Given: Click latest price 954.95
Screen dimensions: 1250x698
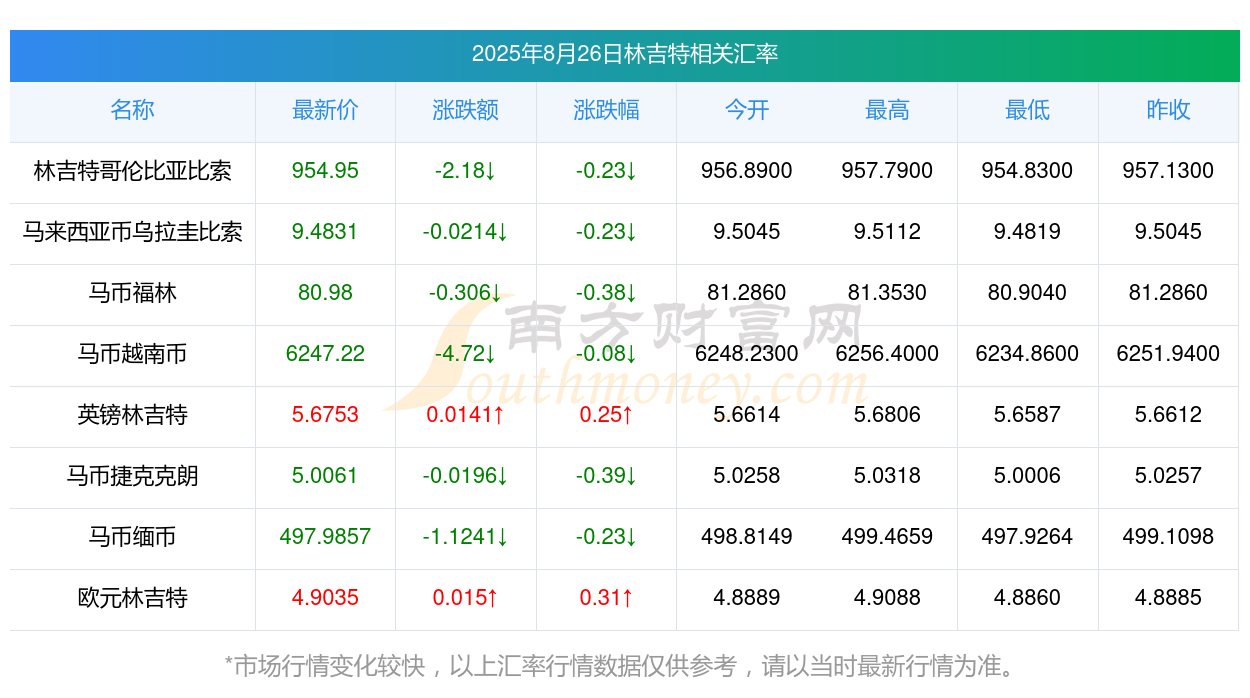Looking at the screenshot, I should tap(325, 171).
